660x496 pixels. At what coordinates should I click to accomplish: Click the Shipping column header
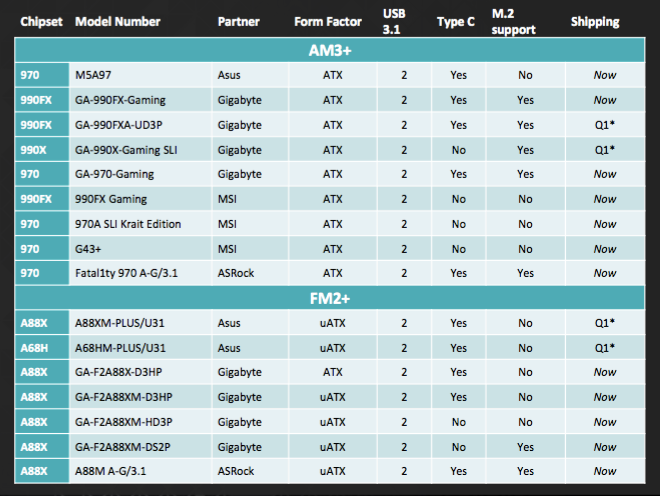(595, 22)
